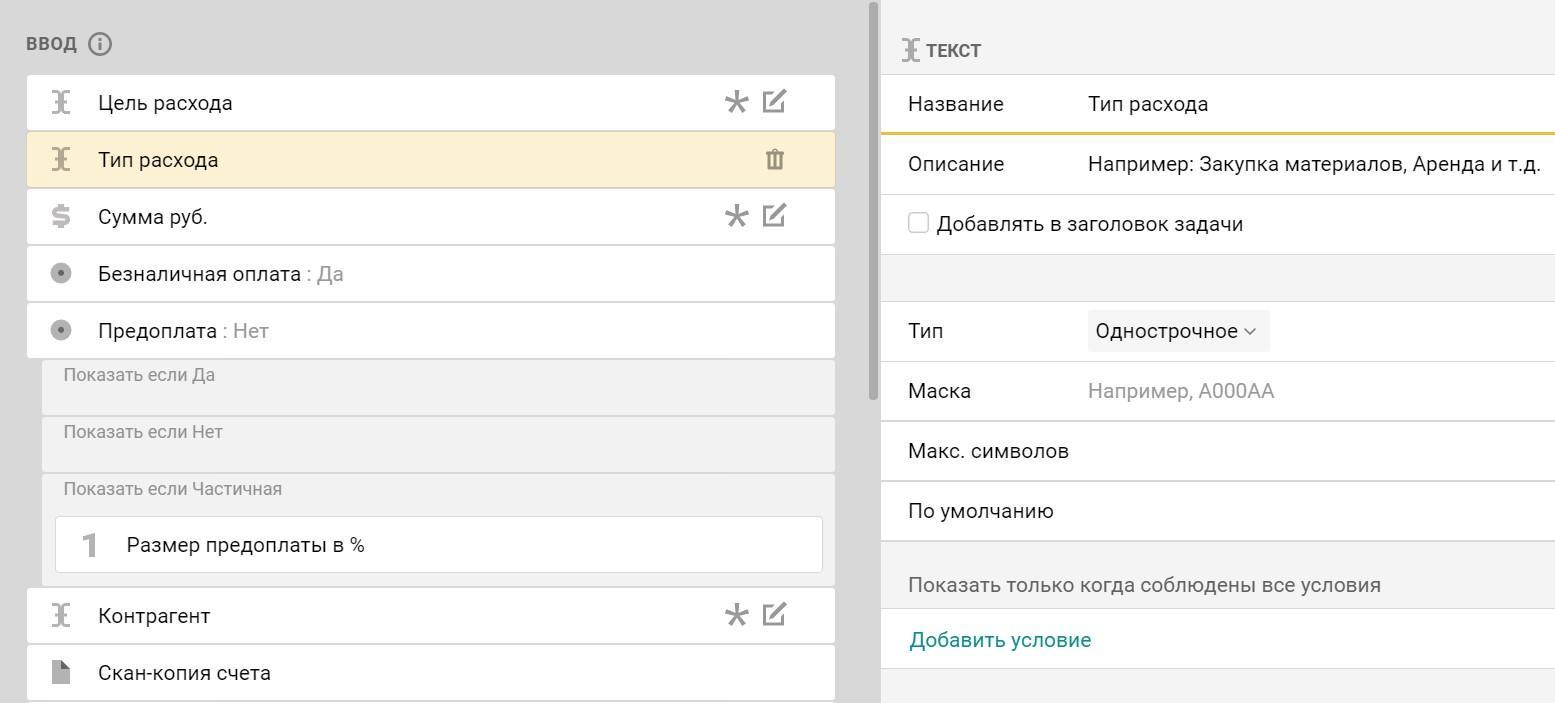The image size is (1555, 703).
Task: Click the Добавить условие link
Action: pyautogui.click(x=999, y=640)
